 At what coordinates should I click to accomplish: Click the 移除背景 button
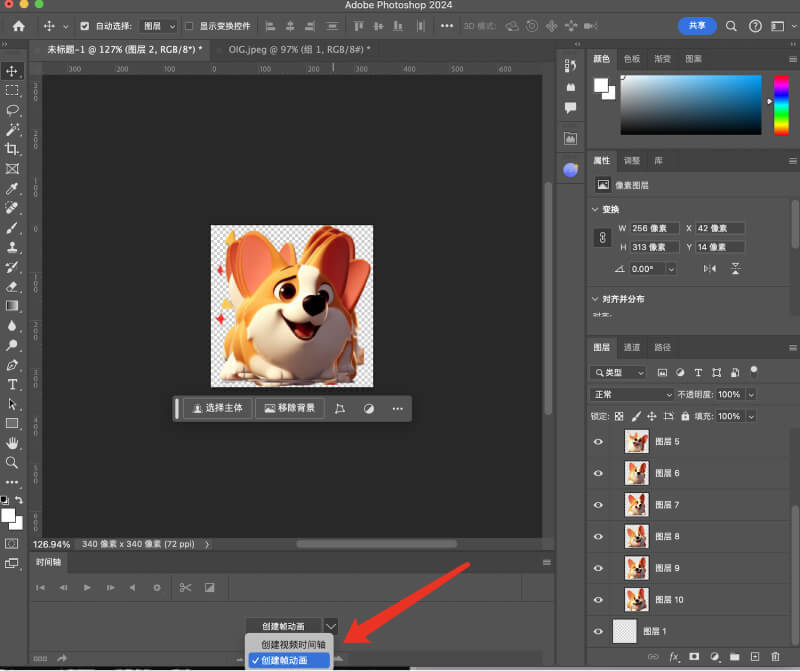(x=290, y=409)
